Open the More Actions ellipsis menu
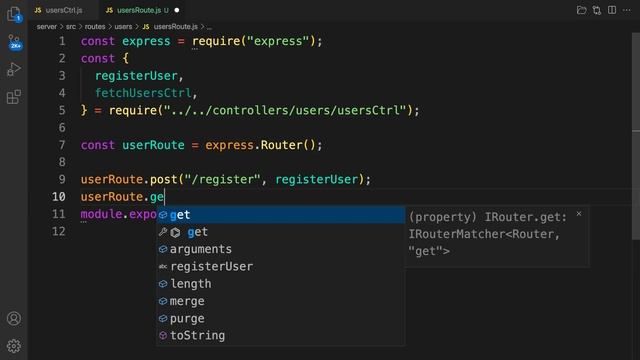The height and width of the screenshot is (360, 640). point(627,10)
